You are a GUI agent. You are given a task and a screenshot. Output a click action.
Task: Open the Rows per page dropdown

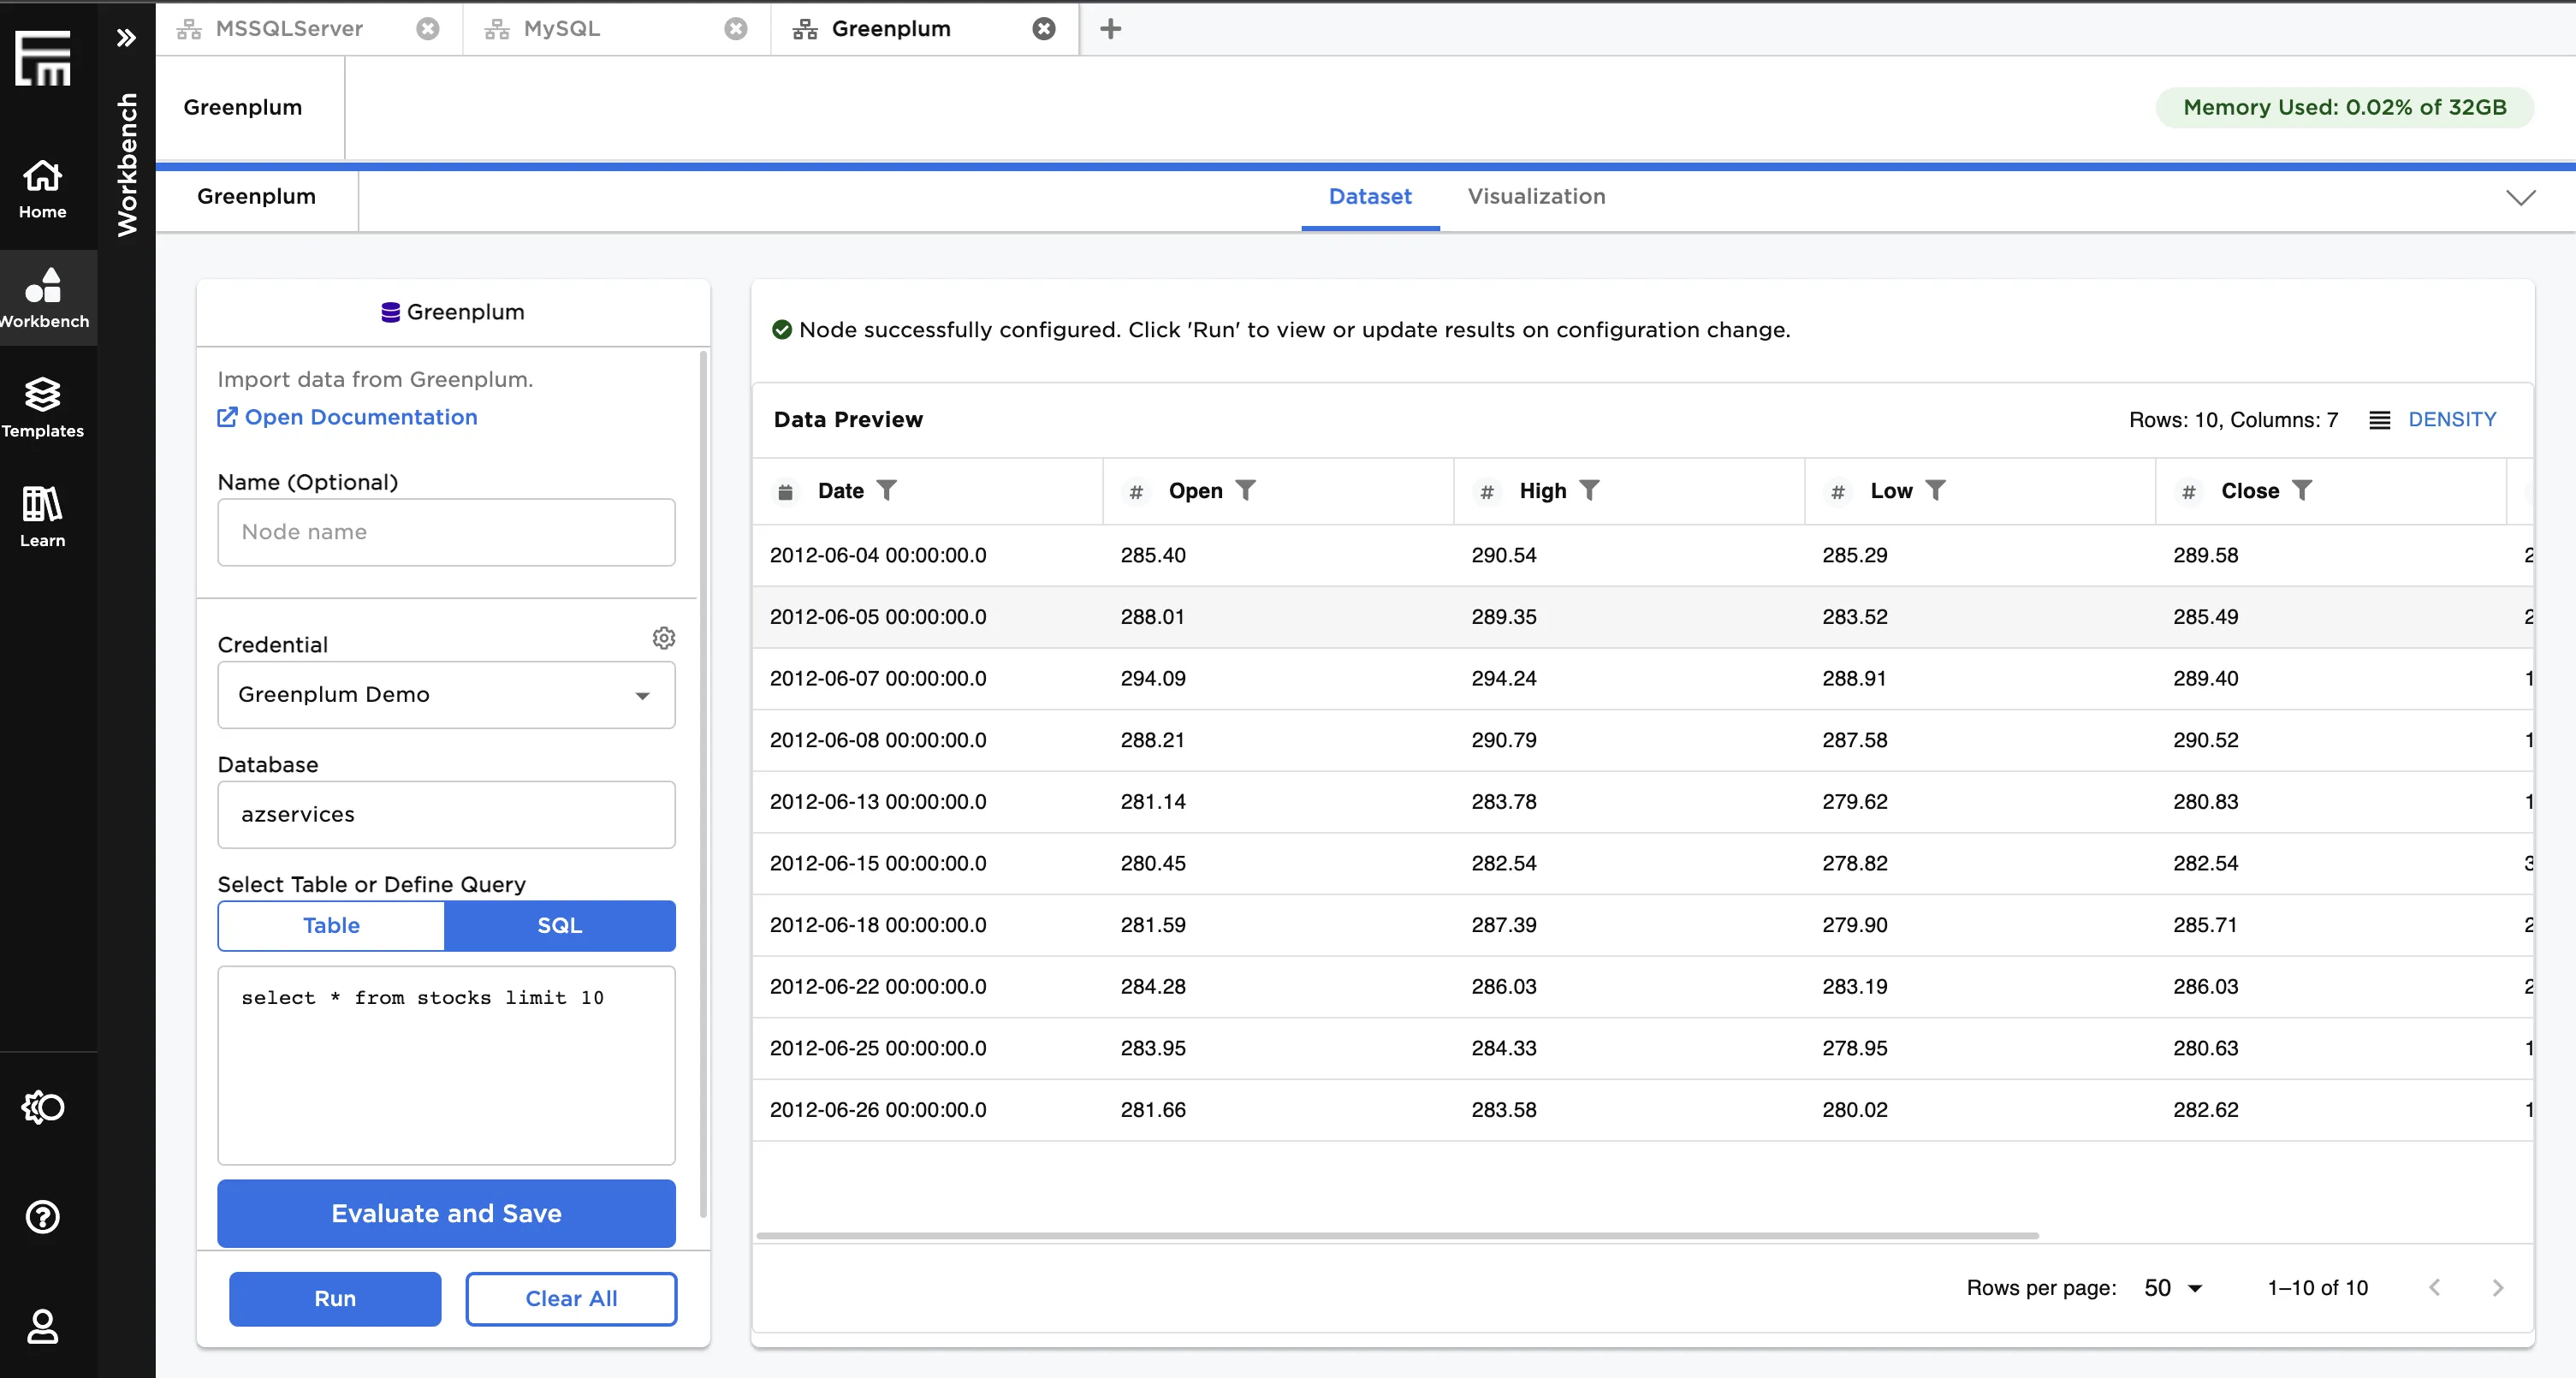tap(2171, 1288)
